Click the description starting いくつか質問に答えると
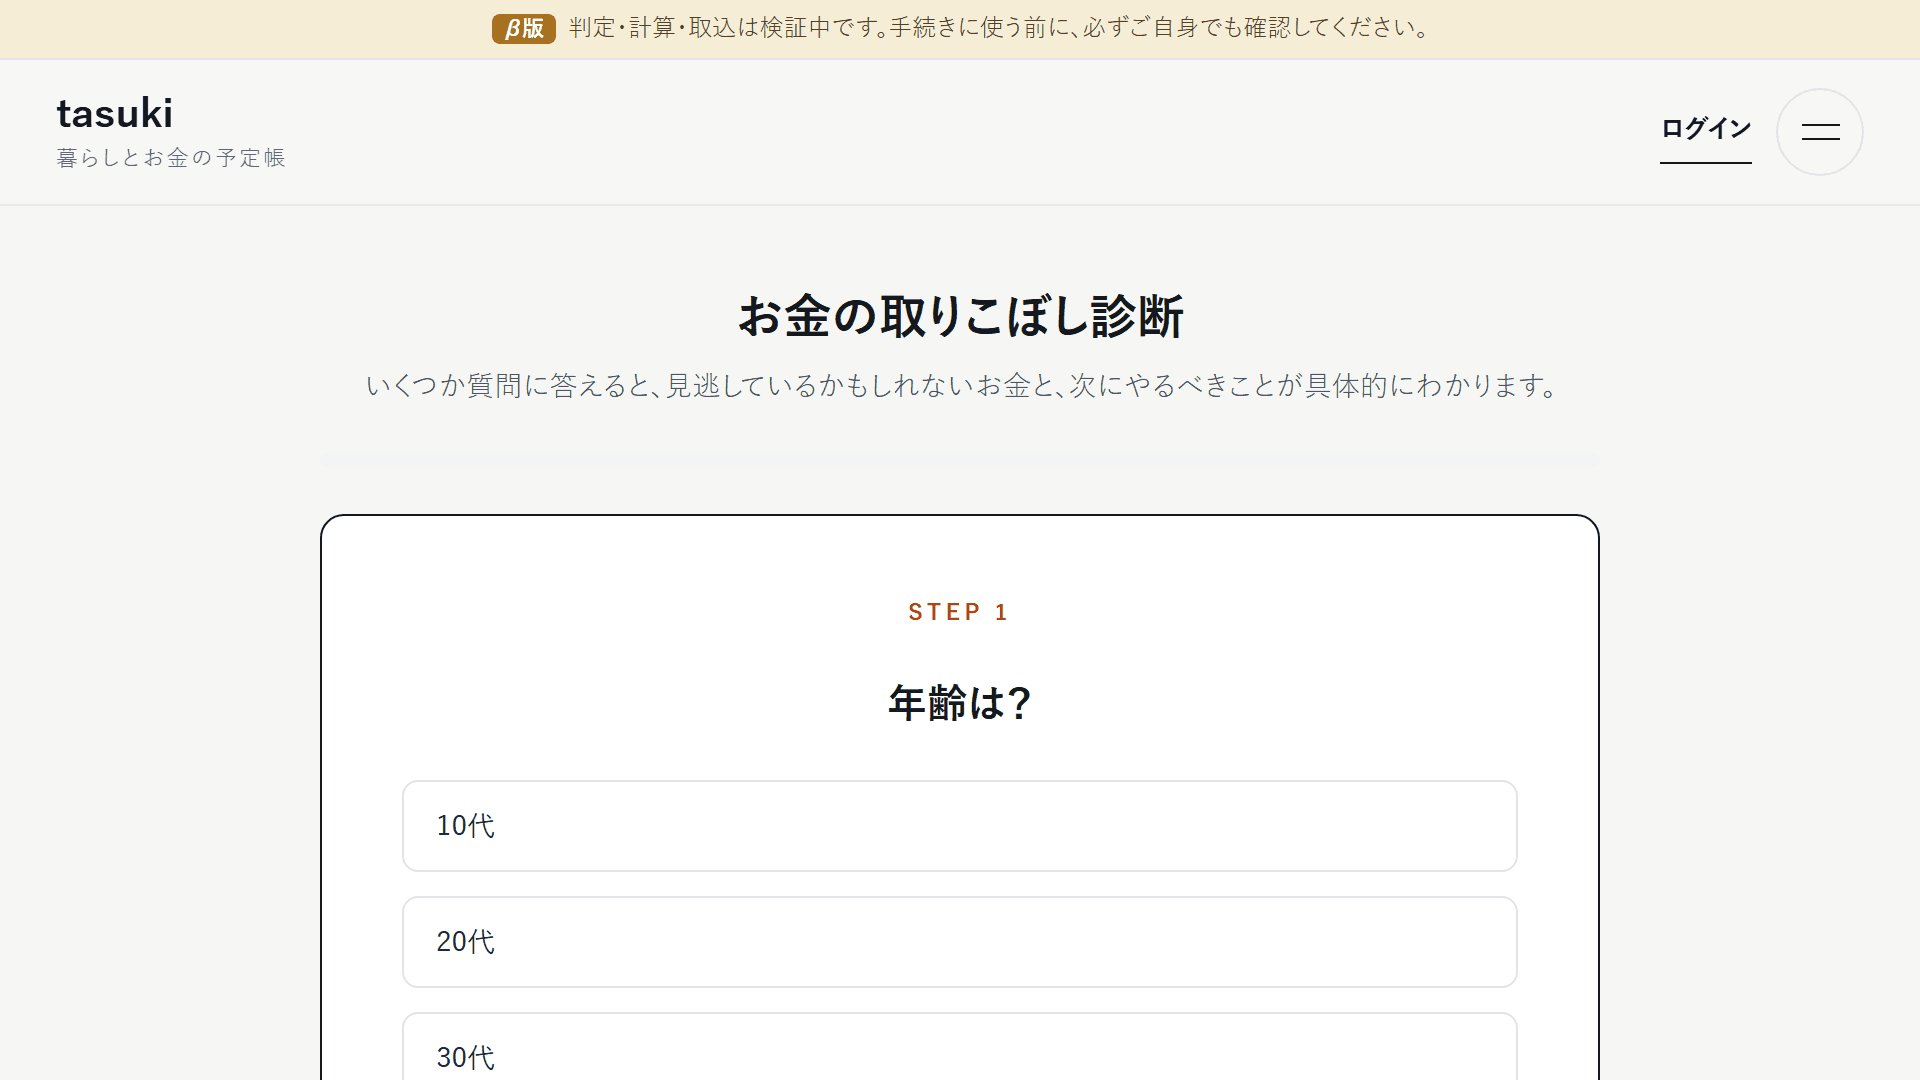This screenshot has width=1920, height=1080. (960, 386)
